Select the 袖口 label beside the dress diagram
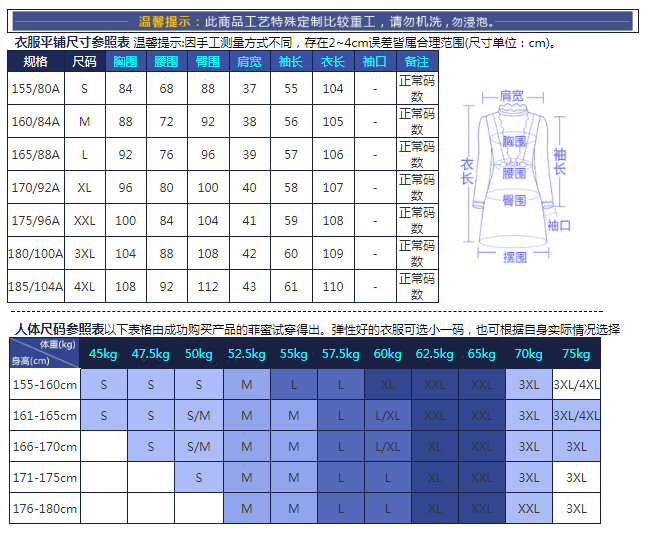This screenshot has width=652, height=538. click(559, 226)
